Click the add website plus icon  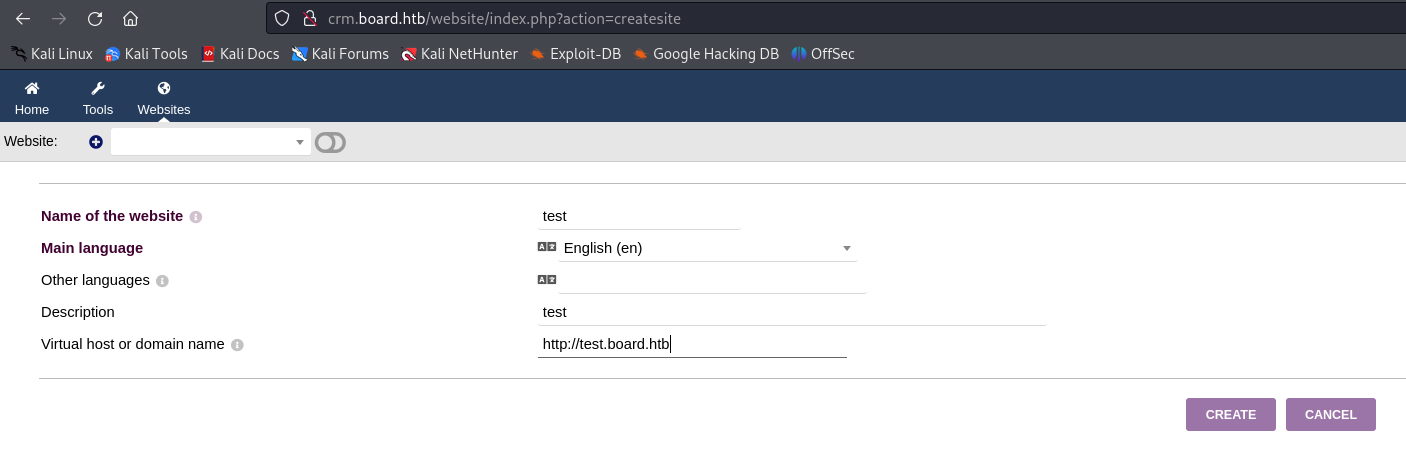(96, 142)
